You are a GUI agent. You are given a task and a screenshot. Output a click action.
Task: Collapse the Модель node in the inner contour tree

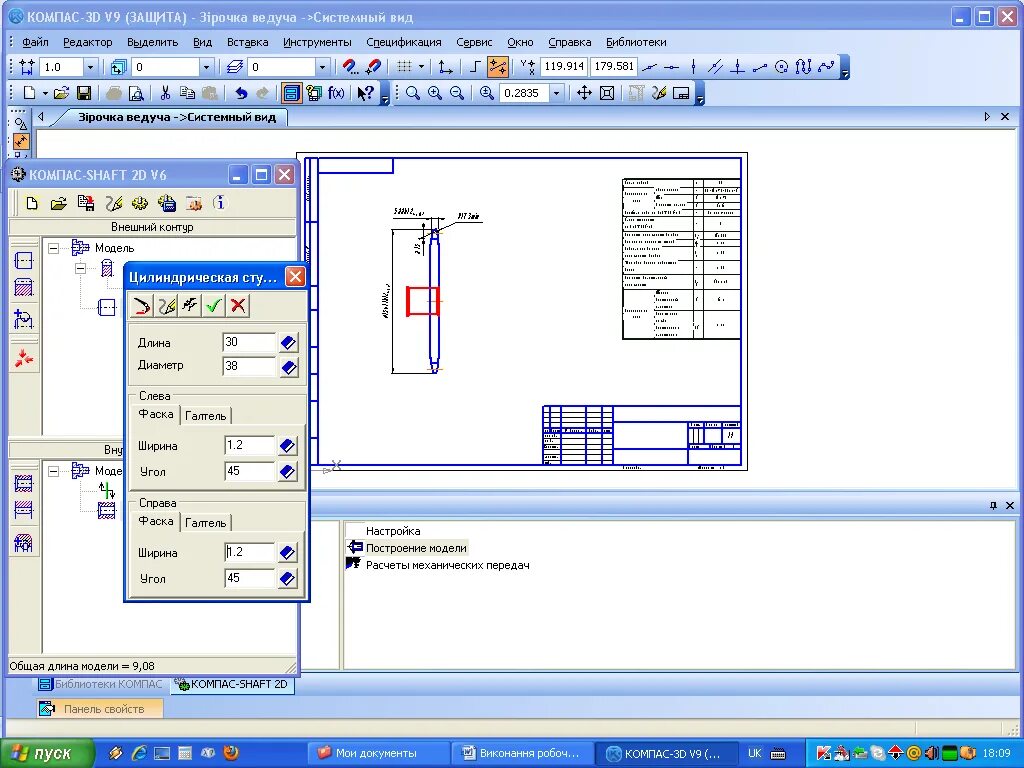point(54,471)
